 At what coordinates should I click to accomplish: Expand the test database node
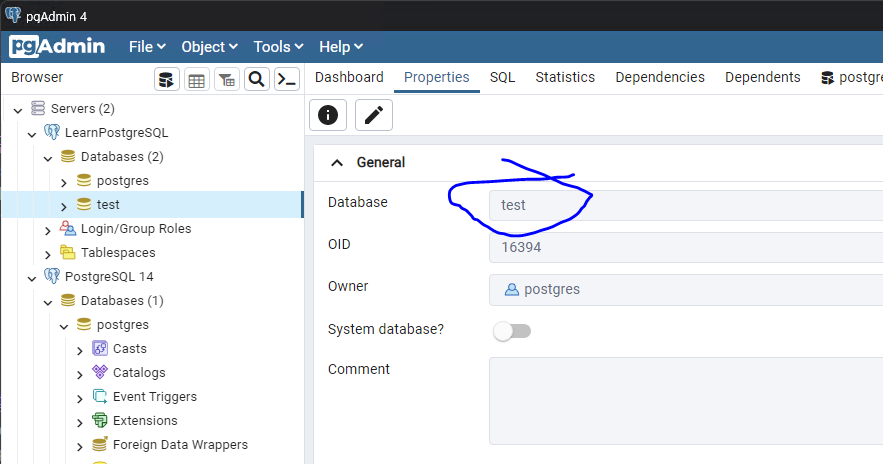point(64,206)
